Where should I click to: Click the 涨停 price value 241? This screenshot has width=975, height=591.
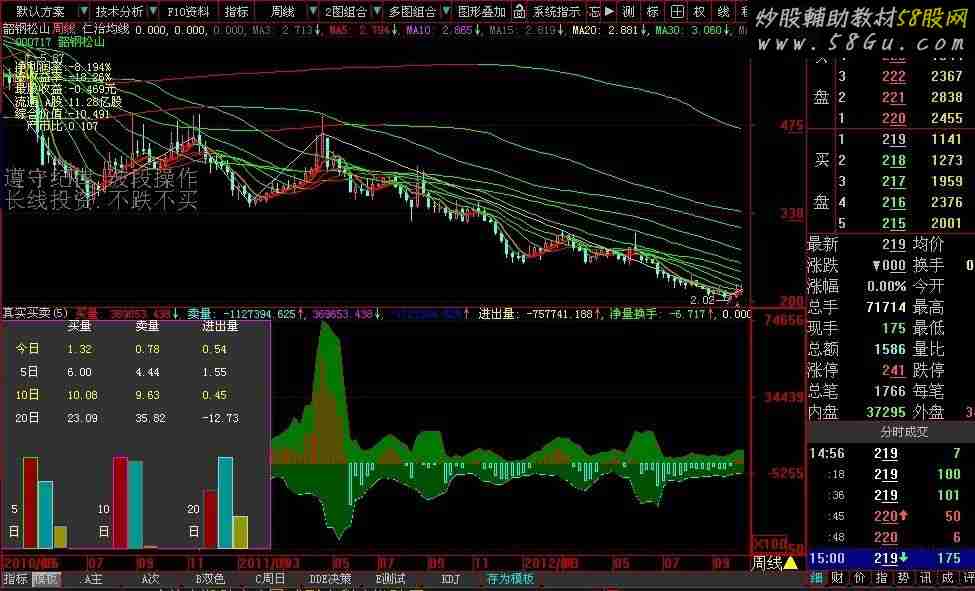tap(893, 370)
